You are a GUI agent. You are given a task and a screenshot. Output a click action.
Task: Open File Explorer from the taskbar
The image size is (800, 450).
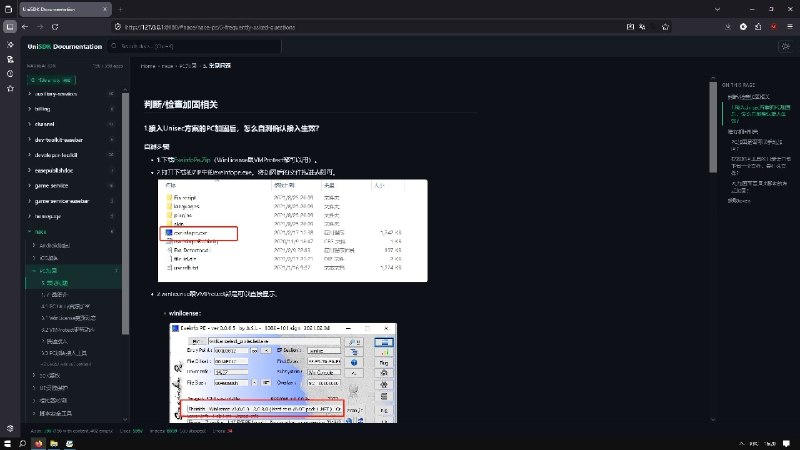pos(54,444)
